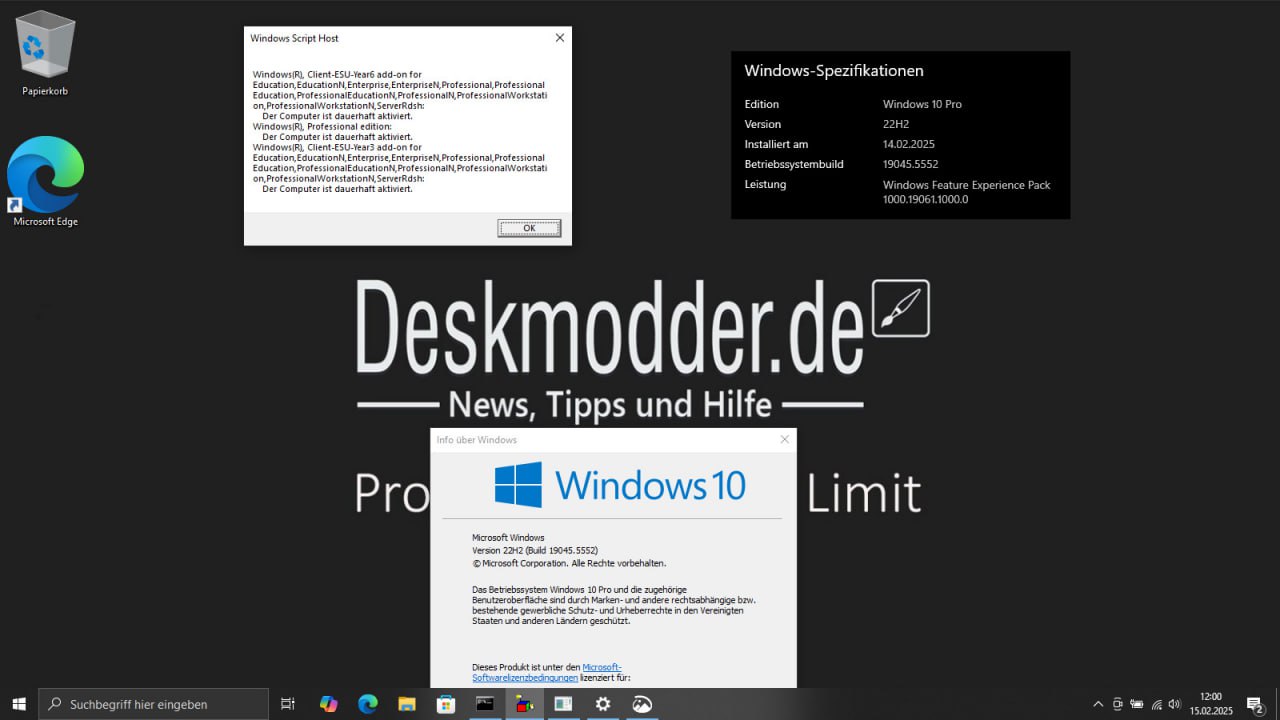
Task: Open the Papierkorb desktop icon
Action: (x=45, y=54)
